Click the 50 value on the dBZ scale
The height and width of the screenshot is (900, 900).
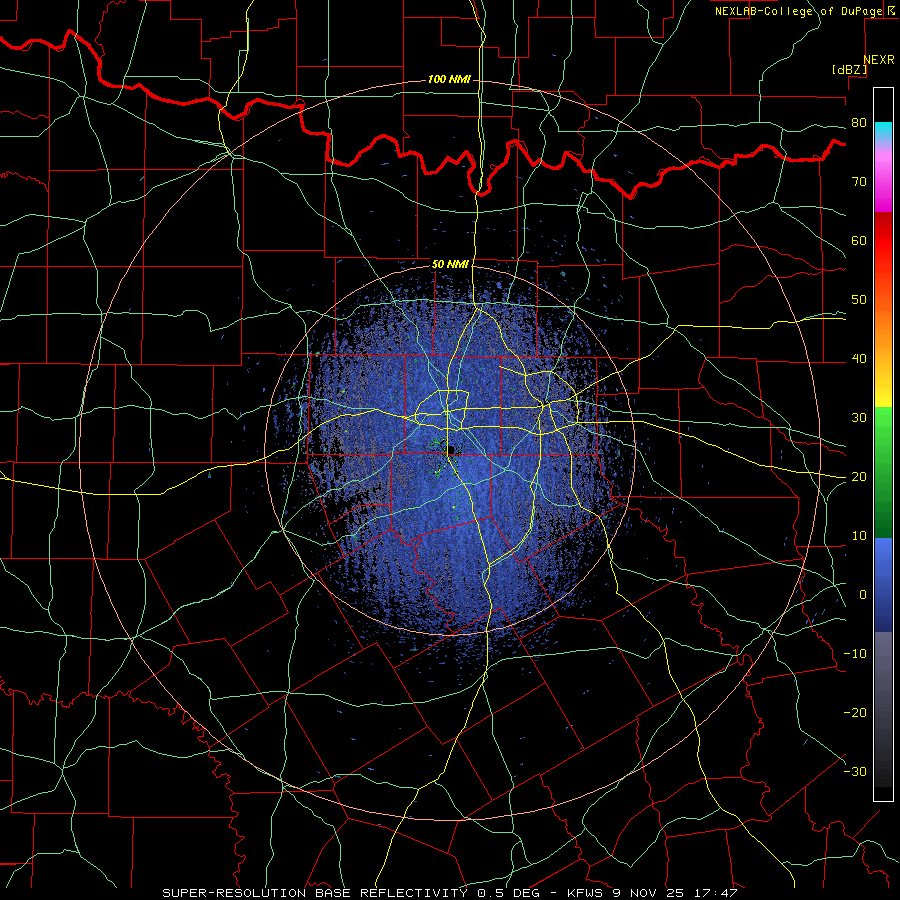click(x=859, y=300)
